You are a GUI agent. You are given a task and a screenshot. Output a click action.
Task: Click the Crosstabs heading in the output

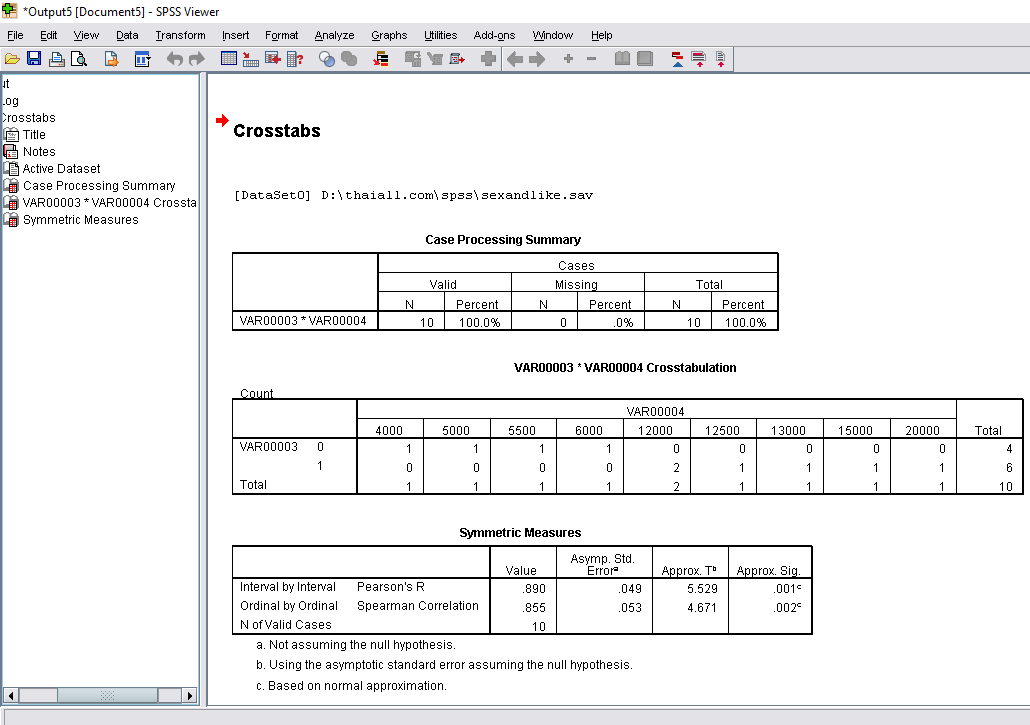276,131
